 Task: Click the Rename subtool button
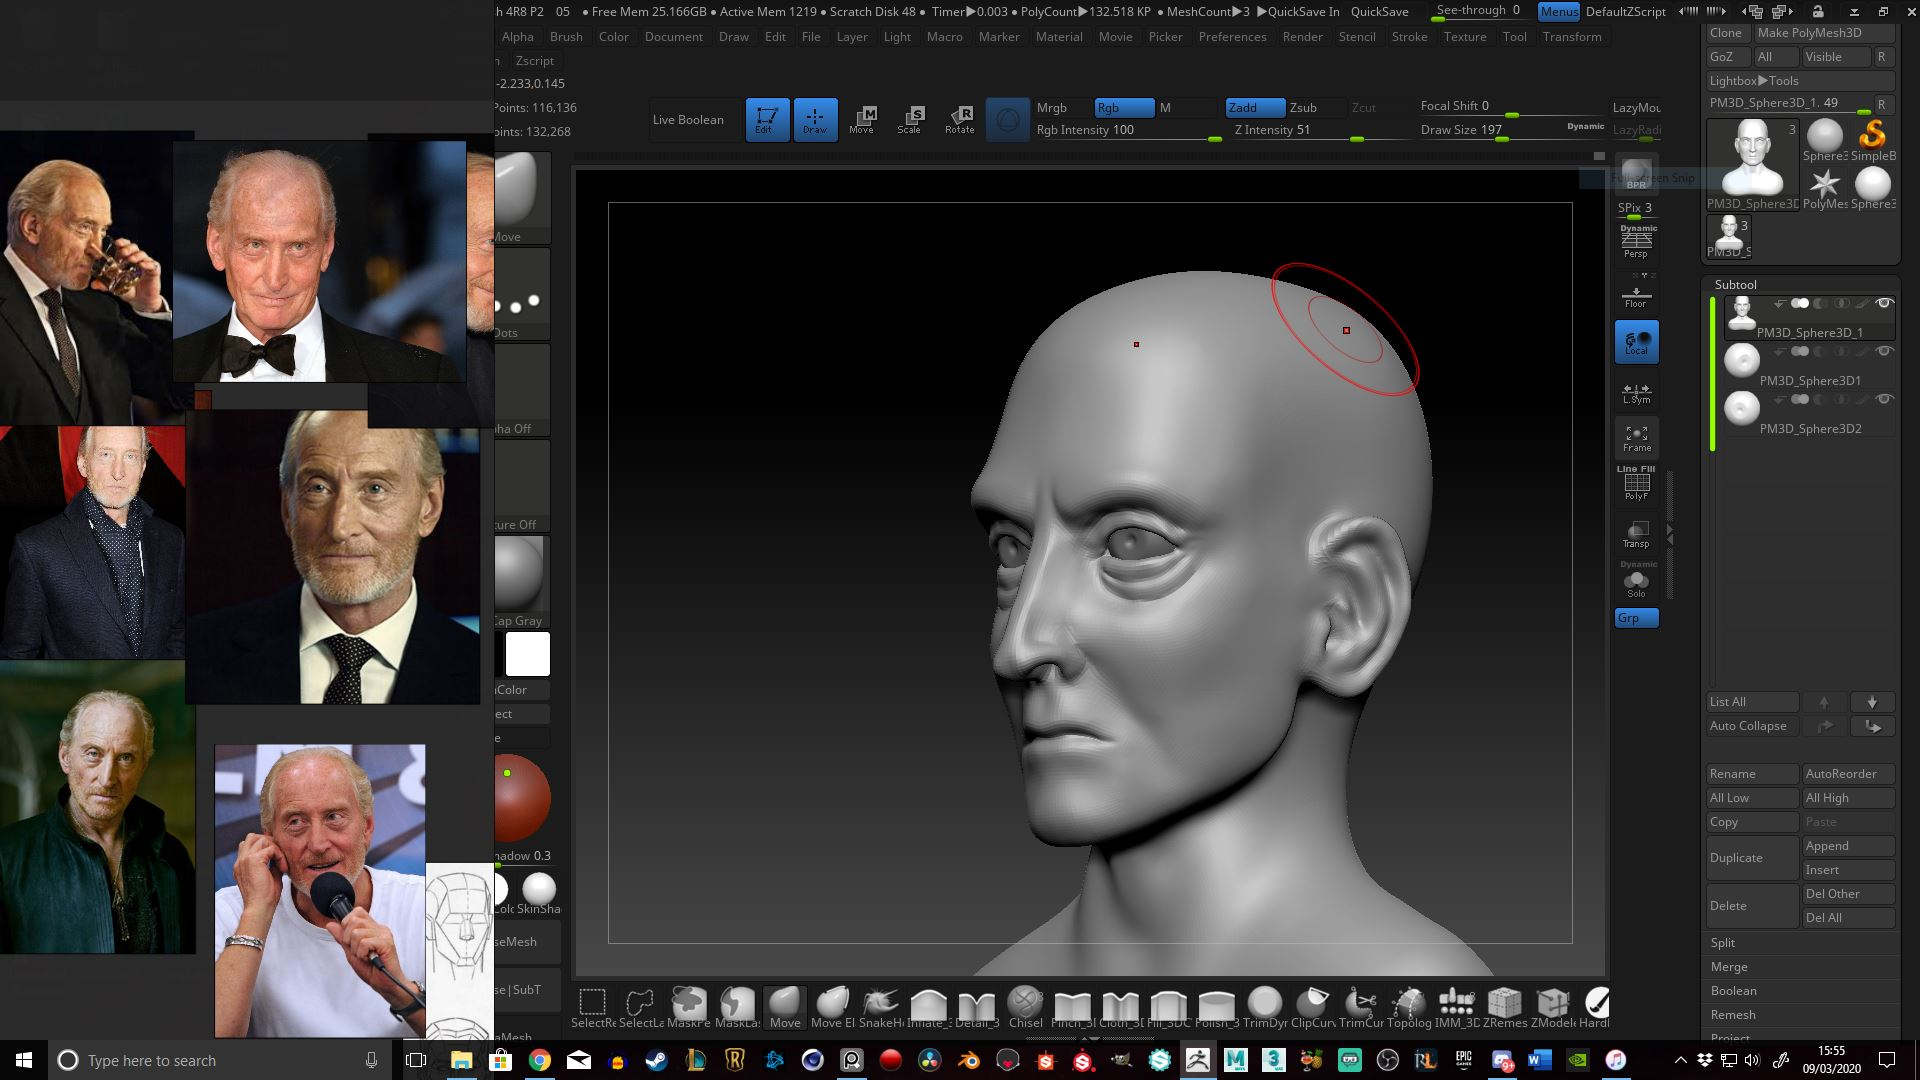(1751, 774)
